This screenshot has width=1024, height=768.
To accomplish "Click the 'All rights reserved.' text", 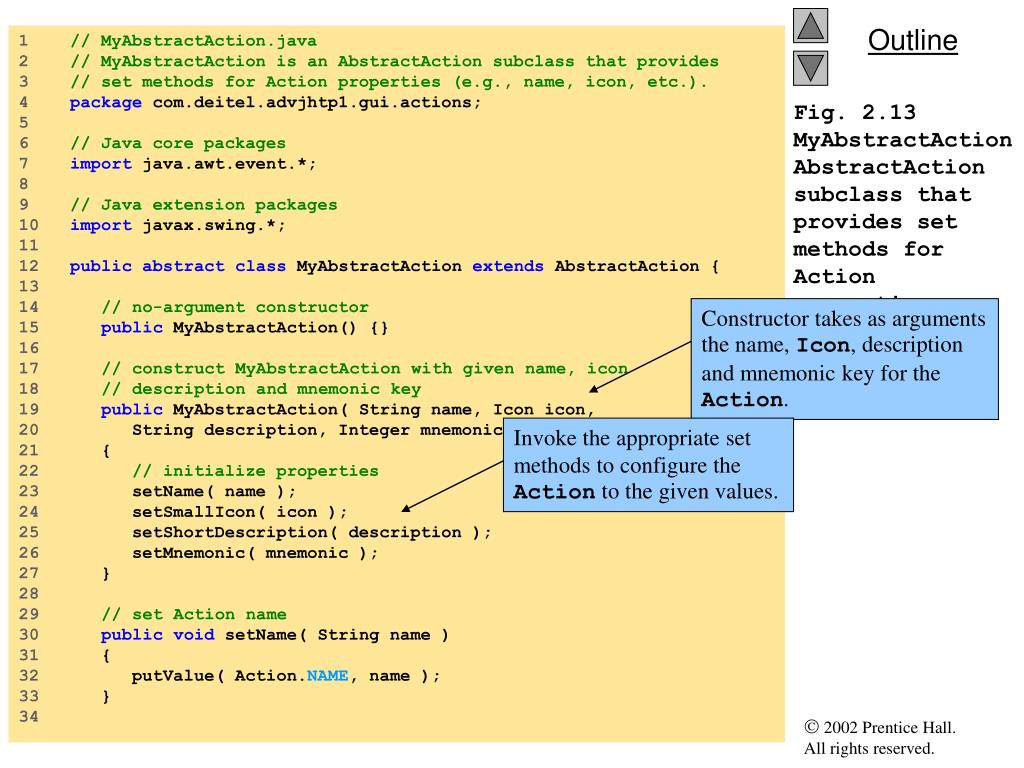I will tap(869, 748).
